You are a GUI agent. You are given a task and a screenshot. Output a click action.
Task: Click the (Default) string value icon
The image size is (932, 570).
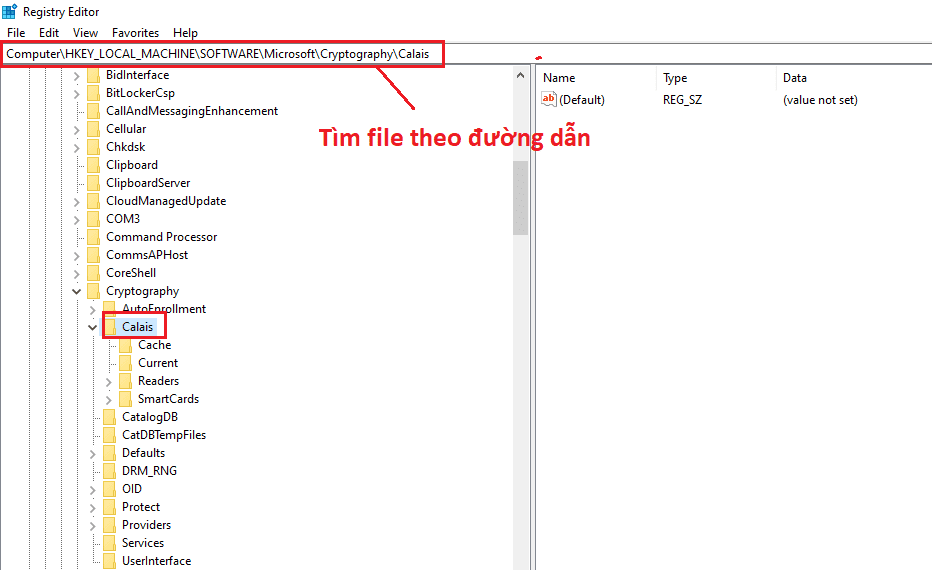(549, 99)
